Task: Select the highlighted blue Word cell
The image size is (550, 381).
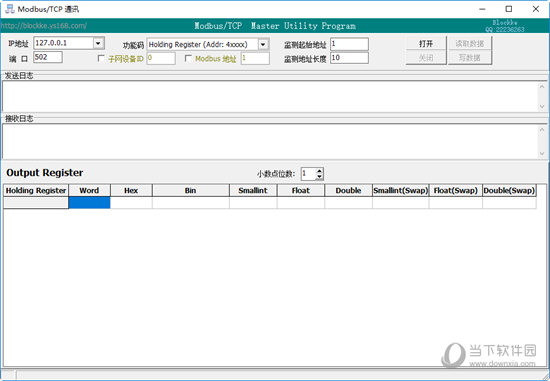Action: click(x=89, y=203)
